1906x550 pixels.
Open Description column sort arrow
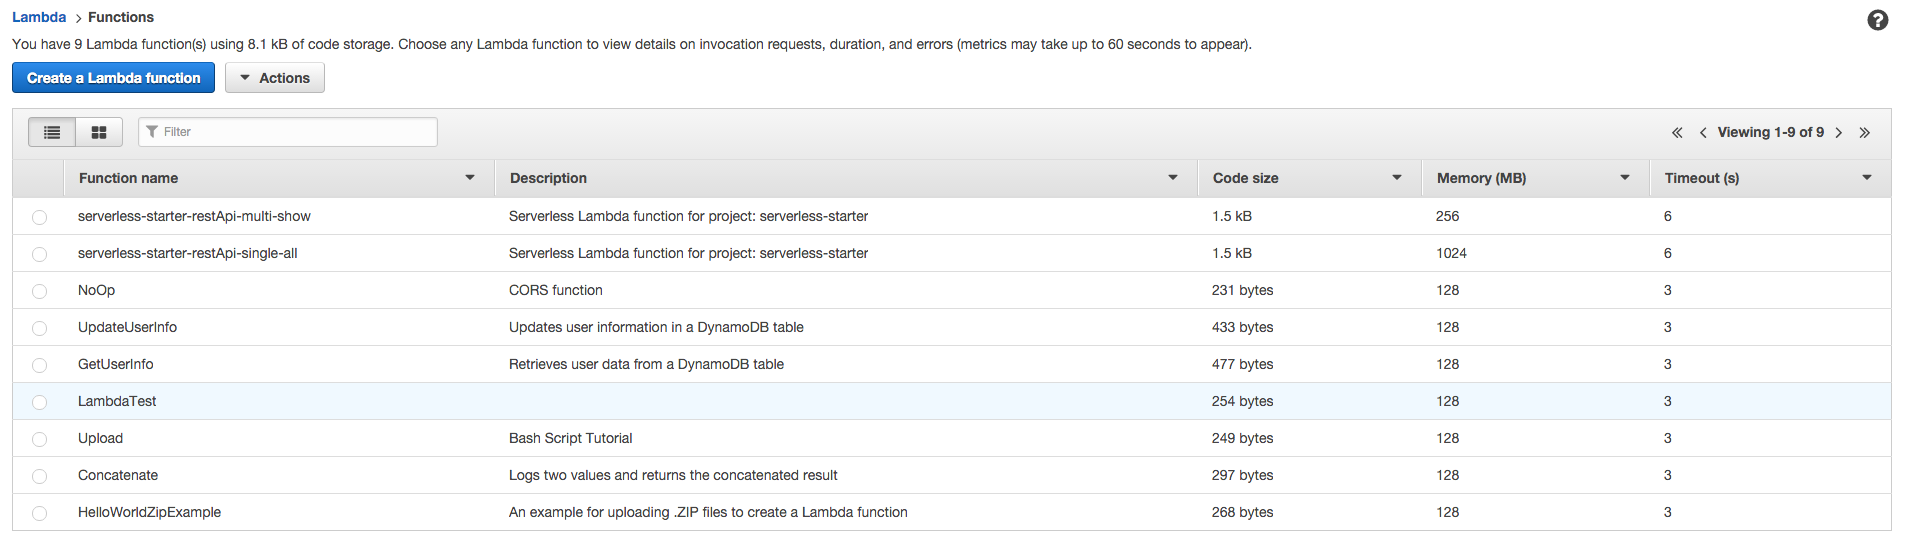pos(1173,178)
